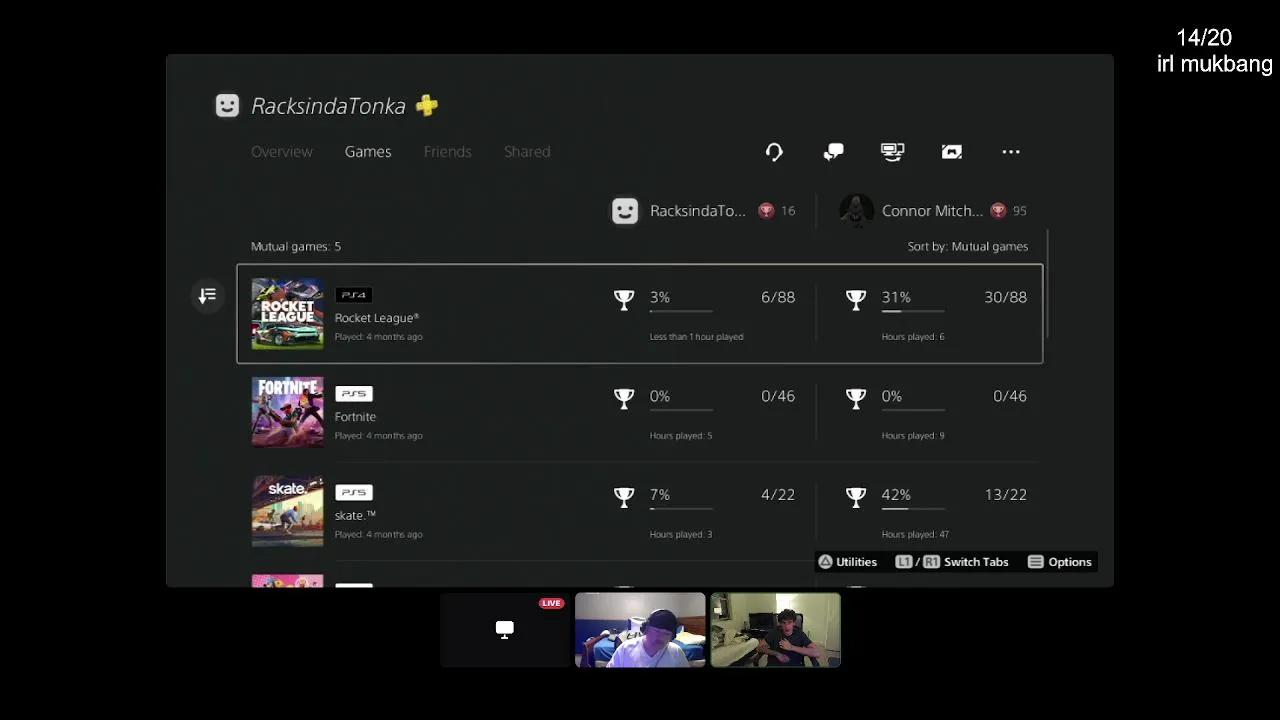Image resolution: width=1280 pixels, height=720 pixels.
Task: Select the LIVE screen share tile
Action: pos(505,630)
